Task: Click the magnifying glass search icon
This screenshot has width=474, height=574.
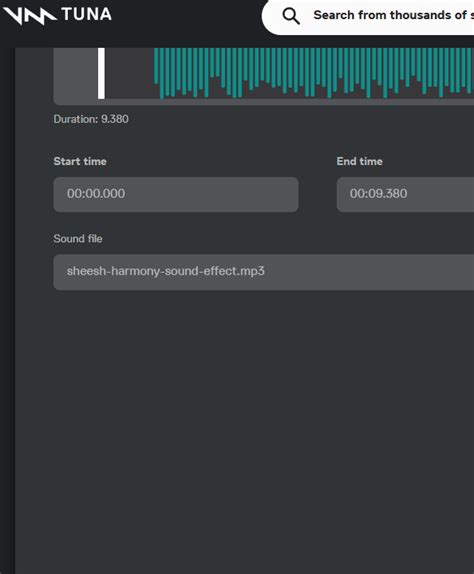Action: click(x=291, y=16)
